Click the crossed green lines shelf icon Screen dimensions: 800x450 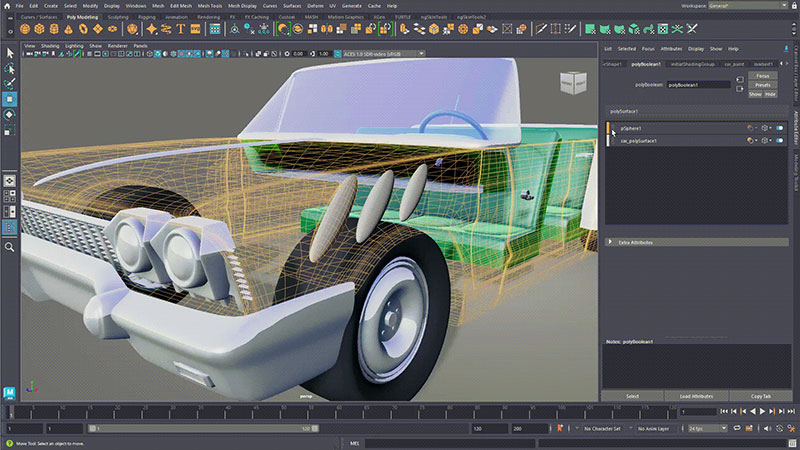tap(677, 29)
